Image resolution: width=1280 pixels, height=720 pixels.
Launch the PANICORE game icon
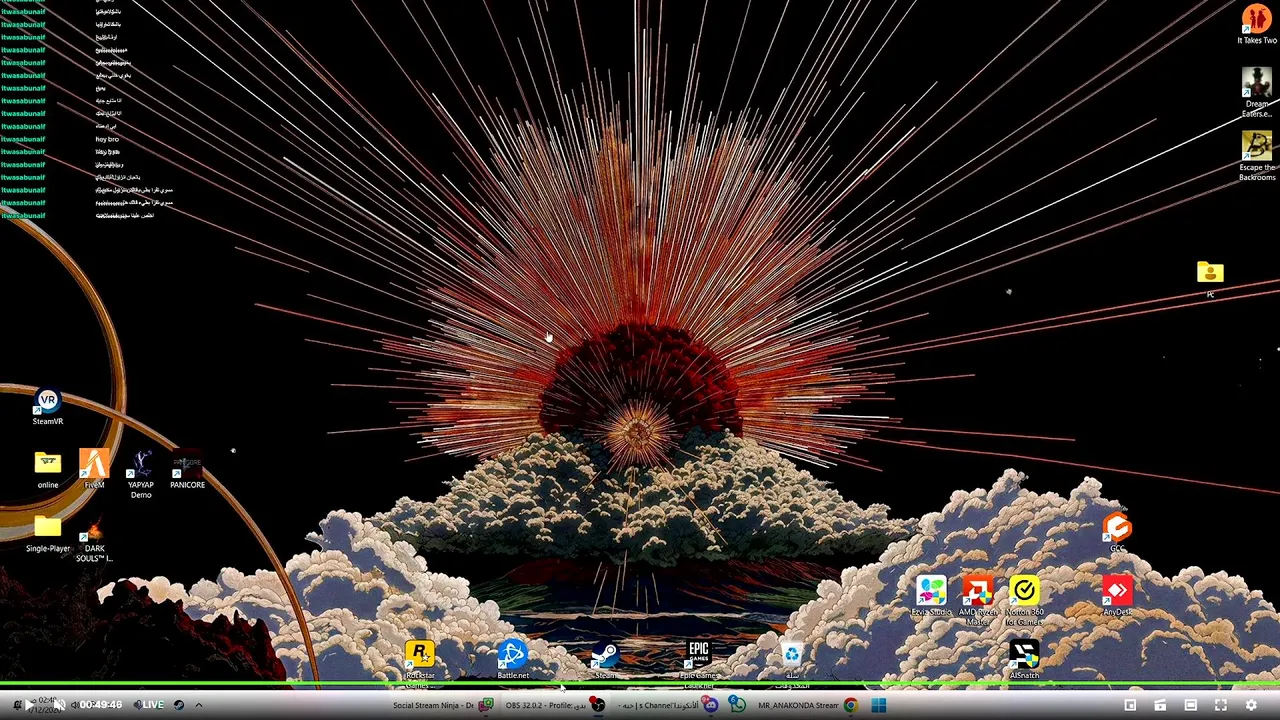pyautogui.click(x=187, y=471)
